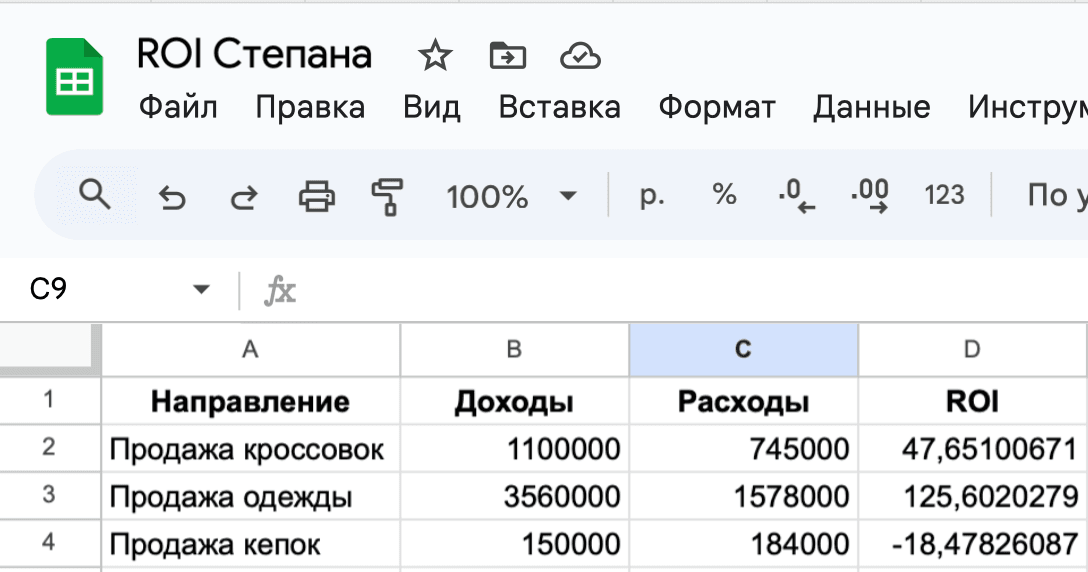Open the 100% zoom dropdown
The width and height of the screenshot is (1088, 572).
511,196
